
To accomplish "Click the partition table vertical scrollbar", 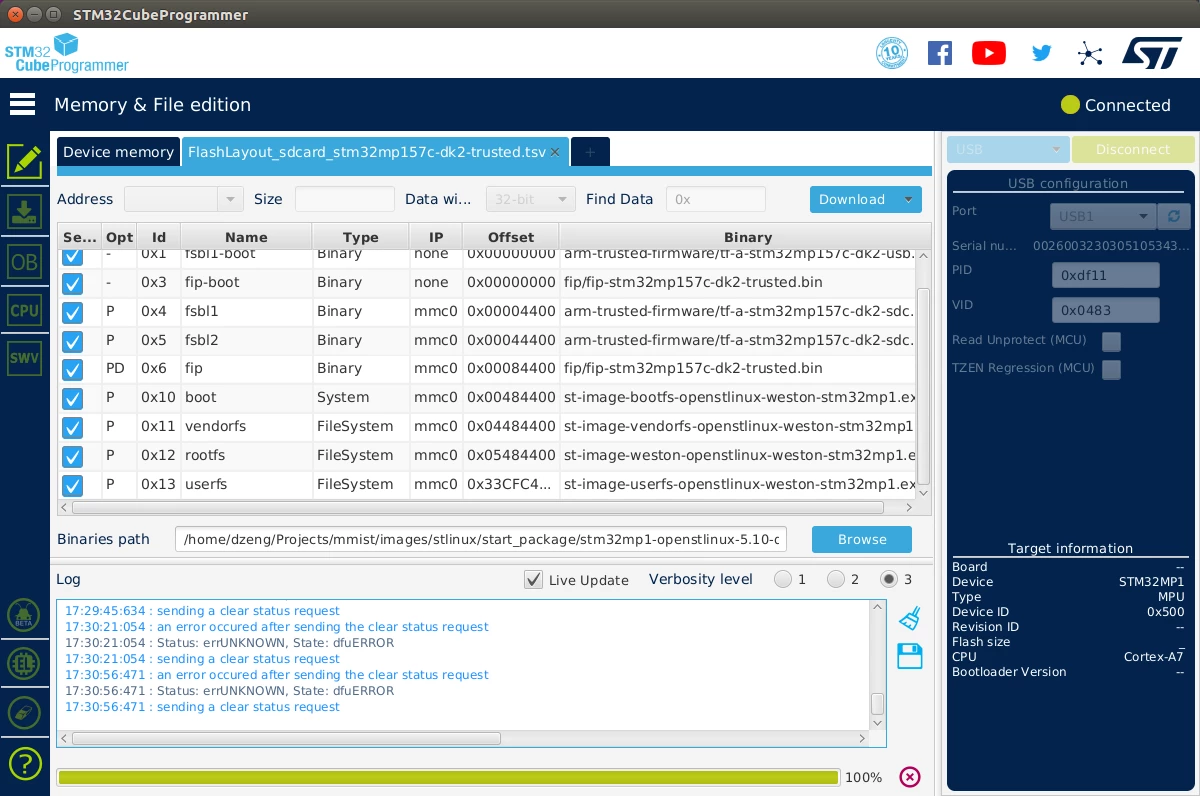I will point(923,385).
